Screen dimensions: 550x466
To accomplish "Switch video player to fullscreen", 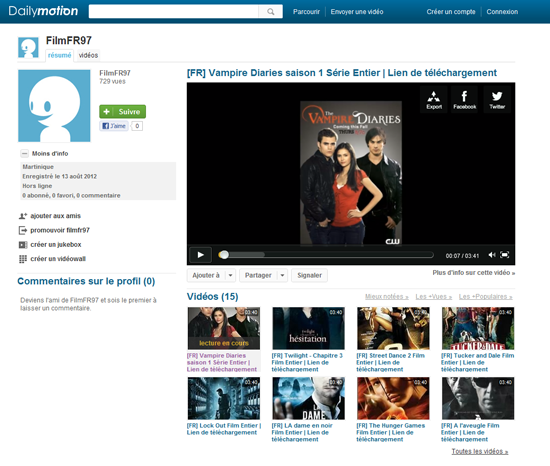I will [504, 255].
